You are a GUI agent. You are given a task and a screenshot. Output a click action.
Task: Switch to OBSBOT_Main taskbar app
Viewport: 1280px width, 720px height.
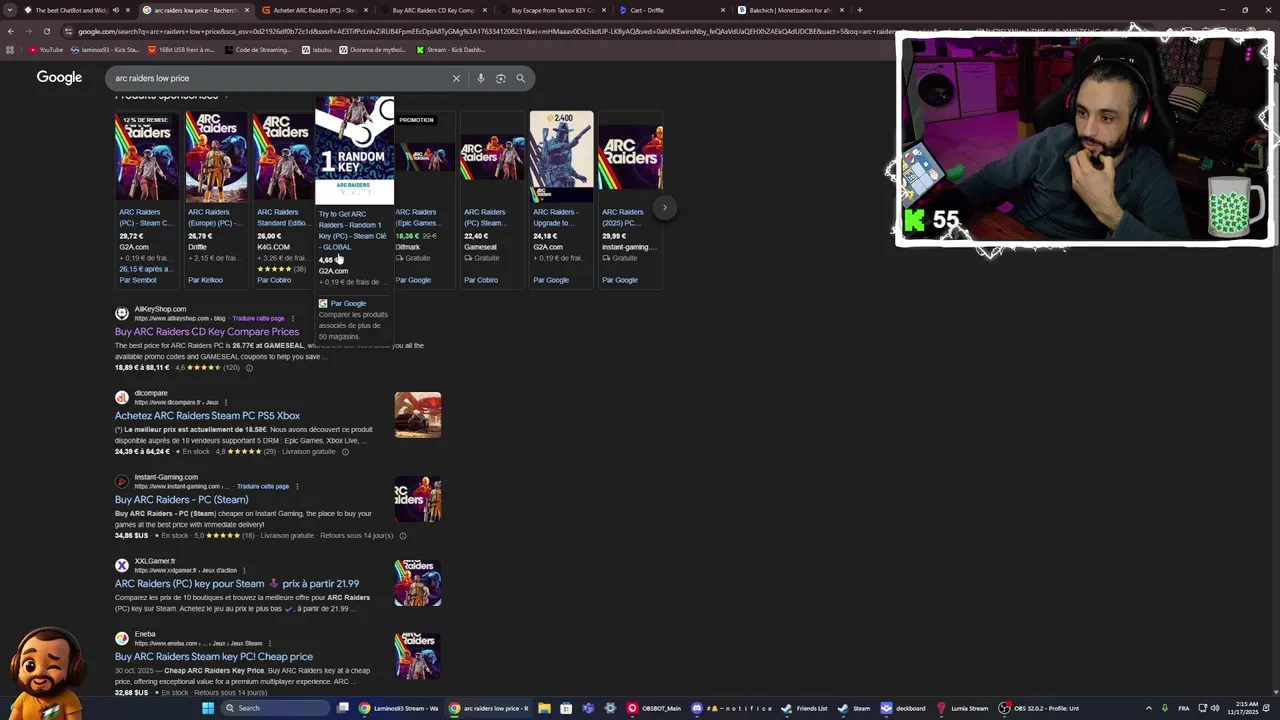tap(654, 708)
